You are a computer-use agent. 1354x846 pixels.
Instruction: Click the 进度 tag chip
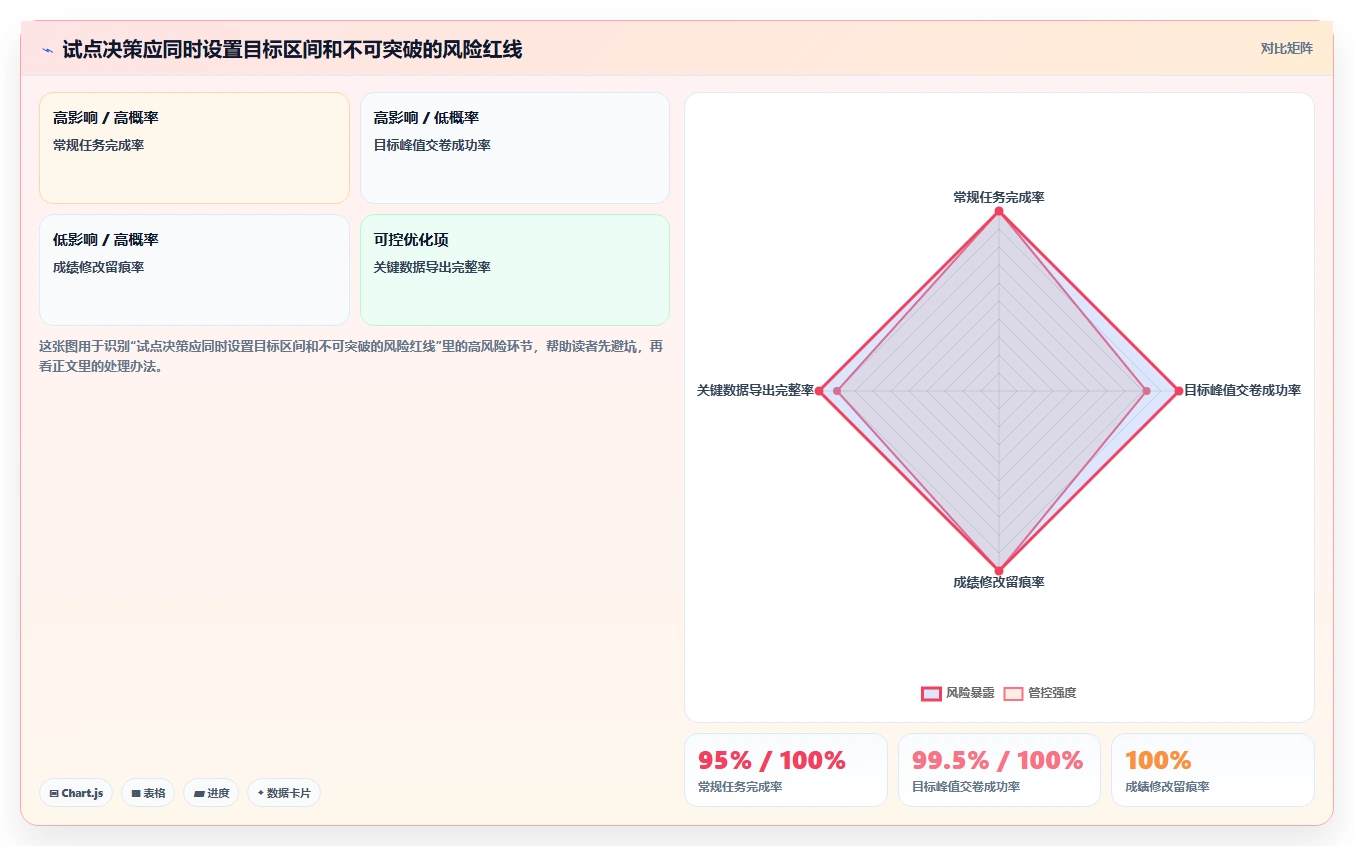point(211,793)
